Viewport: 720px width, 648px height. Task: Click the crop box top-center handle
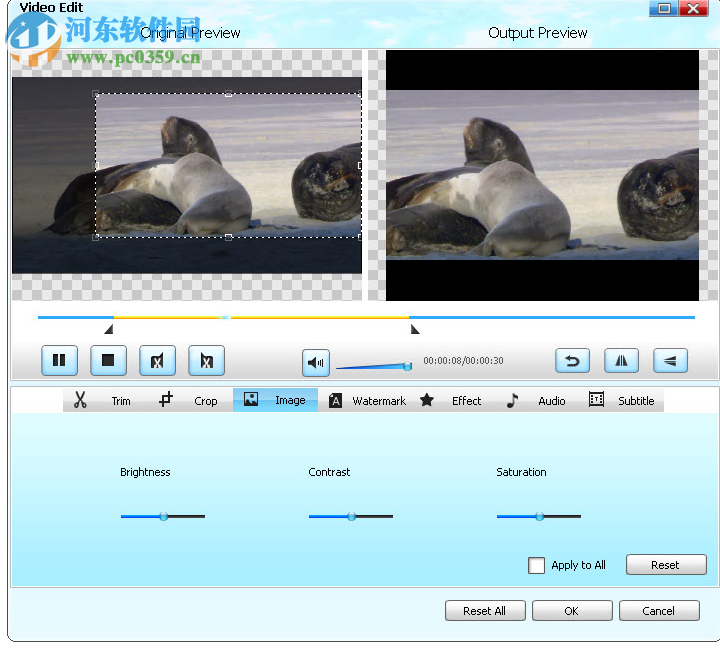pyautogui.click(x=228, y=94)
